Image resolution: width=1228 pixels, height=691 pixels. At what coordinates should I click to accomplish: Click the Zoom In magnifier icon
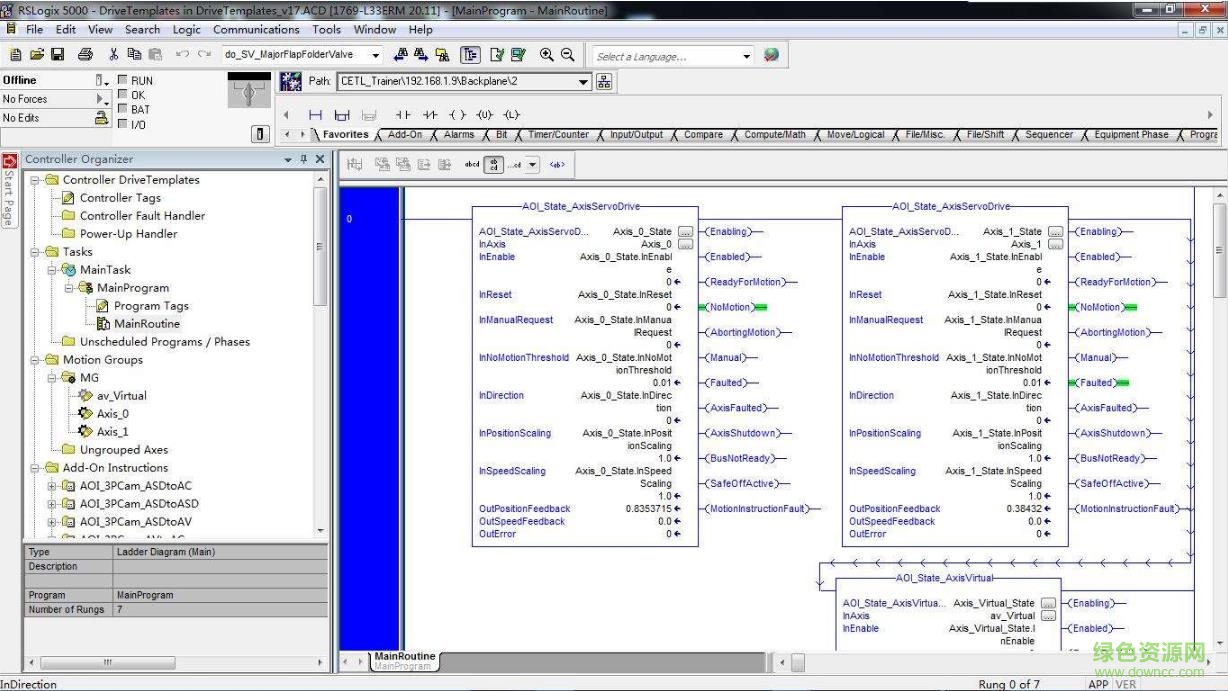click(546, 55)
